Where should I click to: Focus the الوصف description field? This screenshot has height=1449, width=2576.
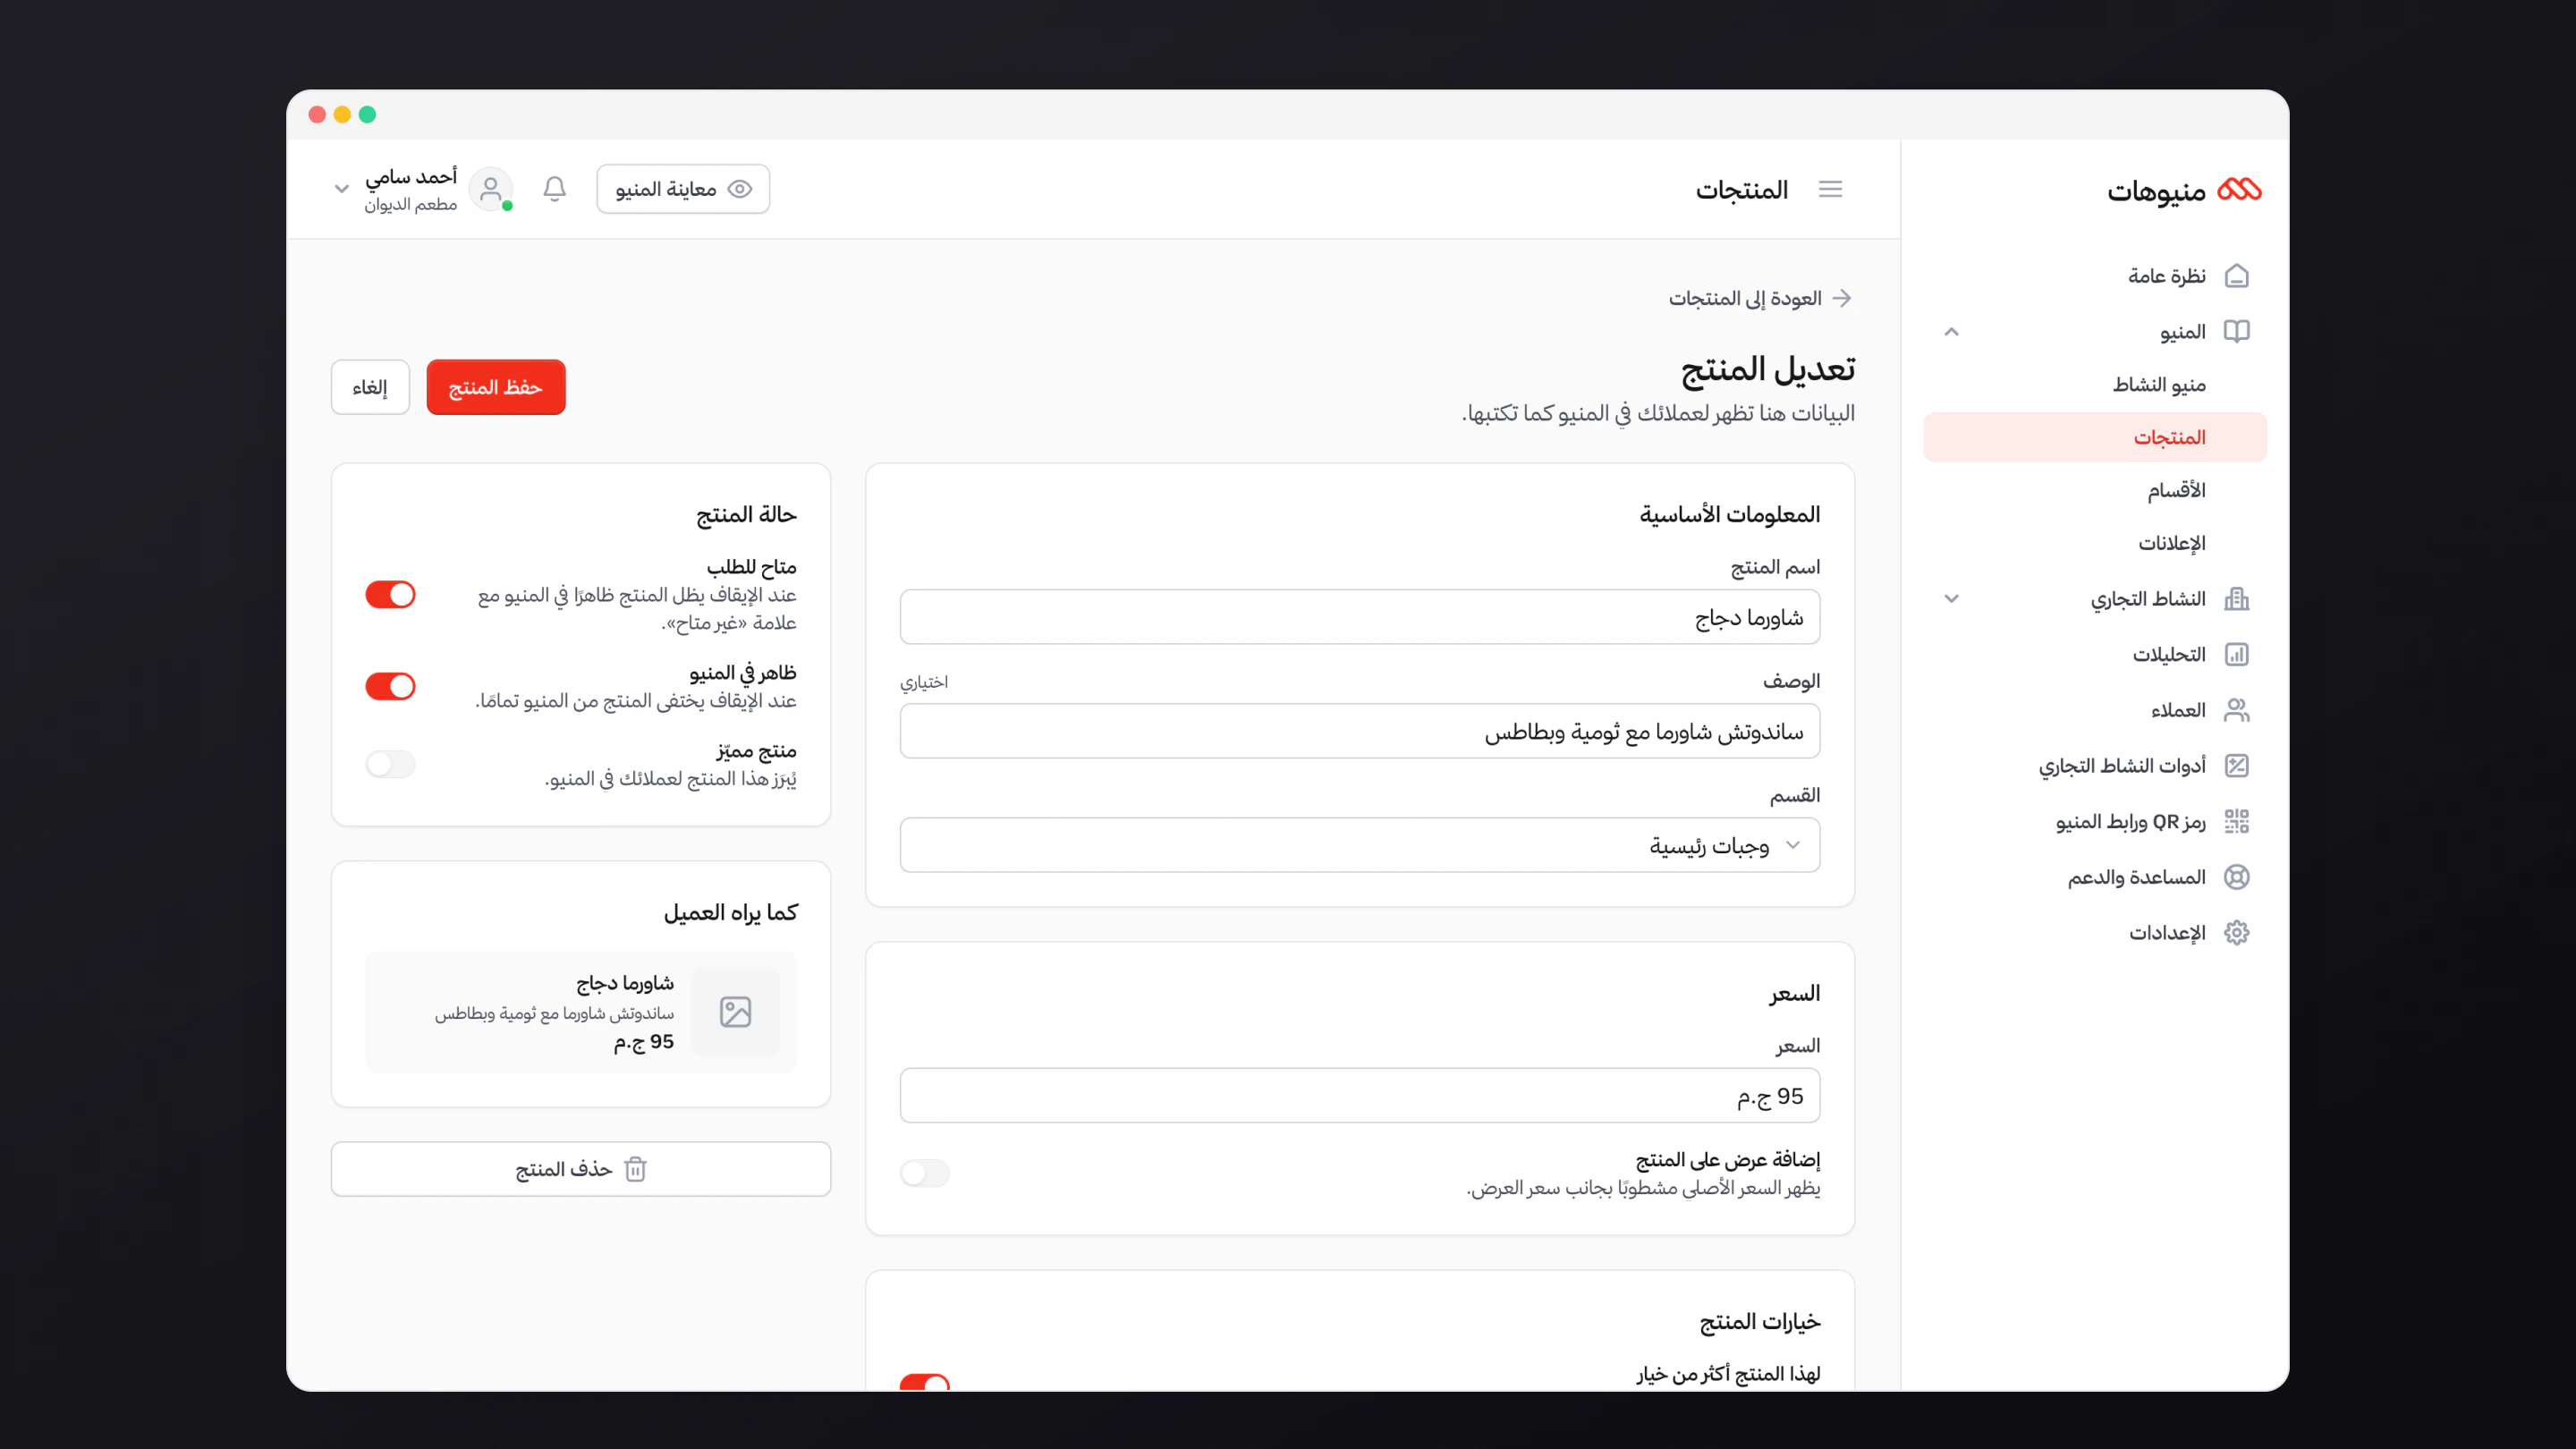pos(1359,731)
